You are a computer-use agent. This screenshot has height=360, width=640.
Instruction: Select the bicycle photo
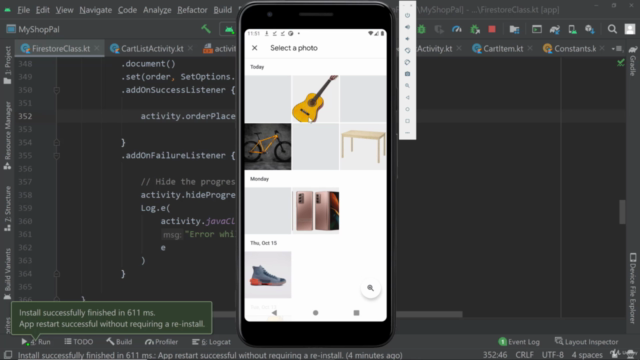click(268, 147)
